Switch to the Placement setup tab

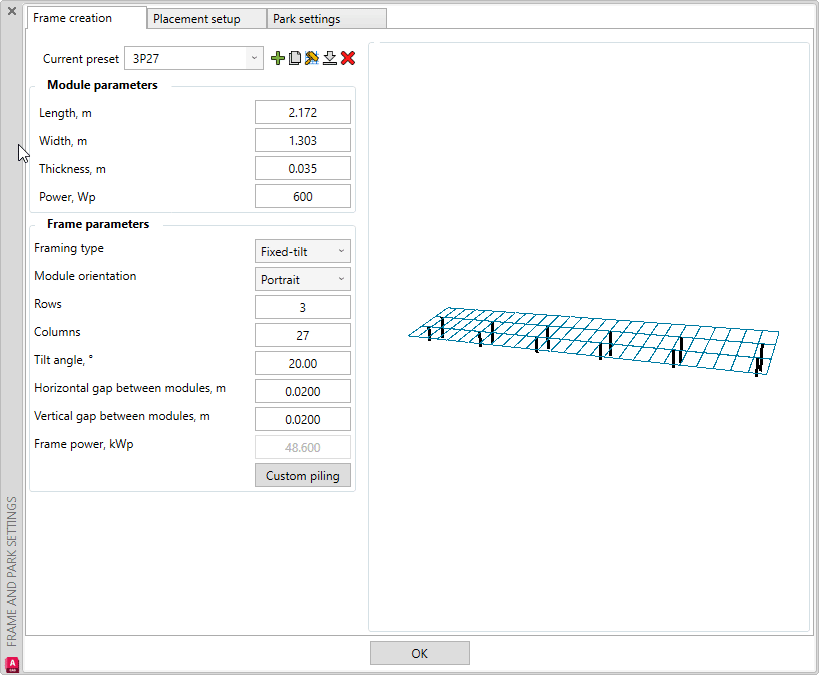206,17
